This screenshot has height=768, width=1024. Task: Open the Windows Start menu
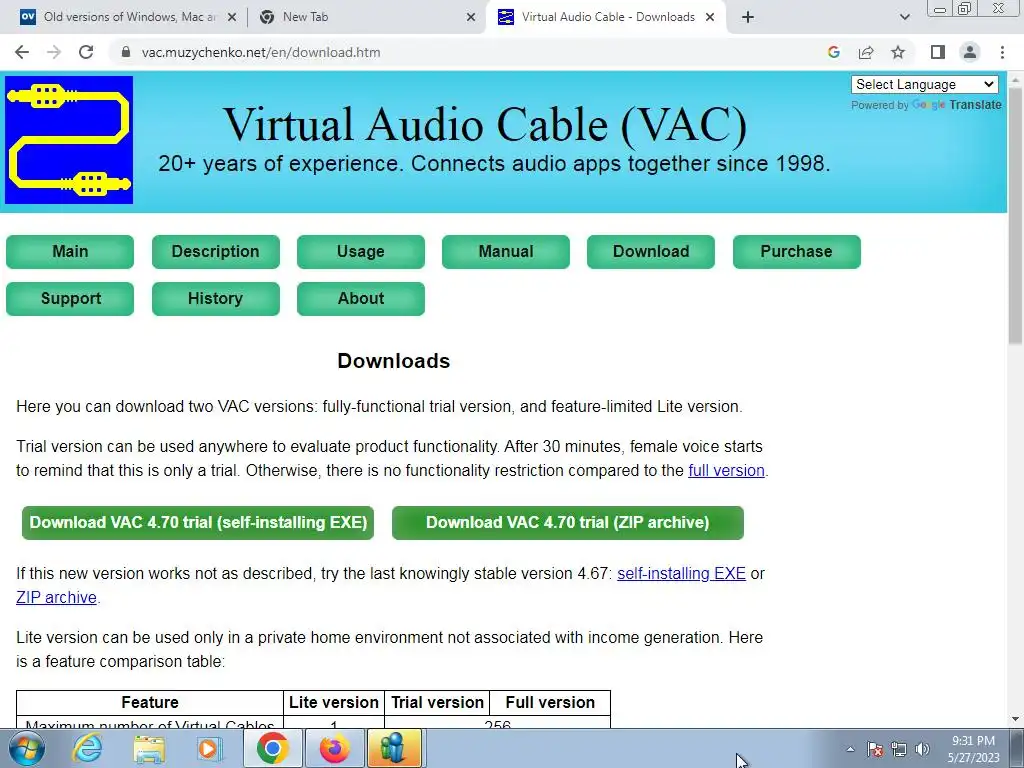tap(26, 748)
